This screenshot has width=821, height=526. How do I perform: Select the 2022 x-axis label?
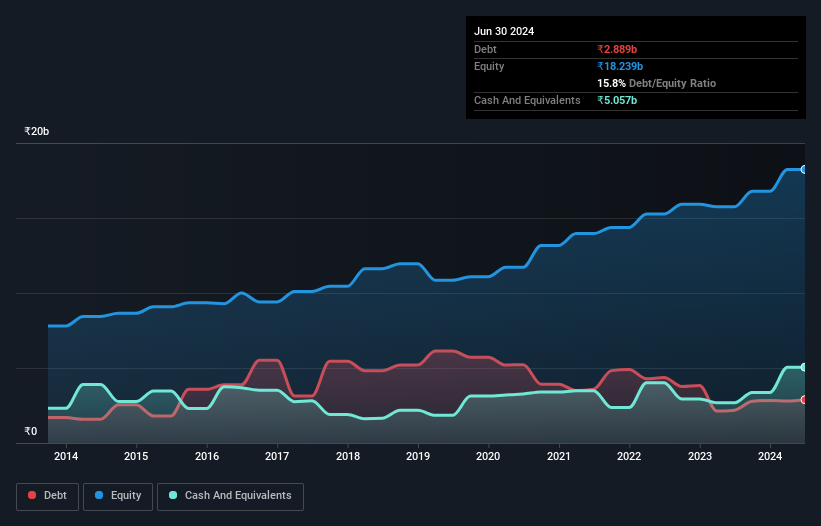(629, 456)
